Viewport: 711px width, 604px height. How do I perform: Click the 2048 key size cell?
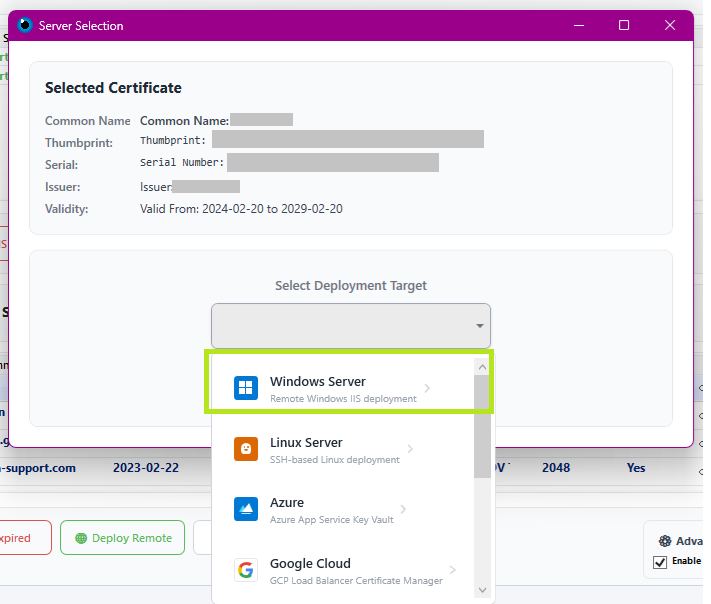(556, 468)
